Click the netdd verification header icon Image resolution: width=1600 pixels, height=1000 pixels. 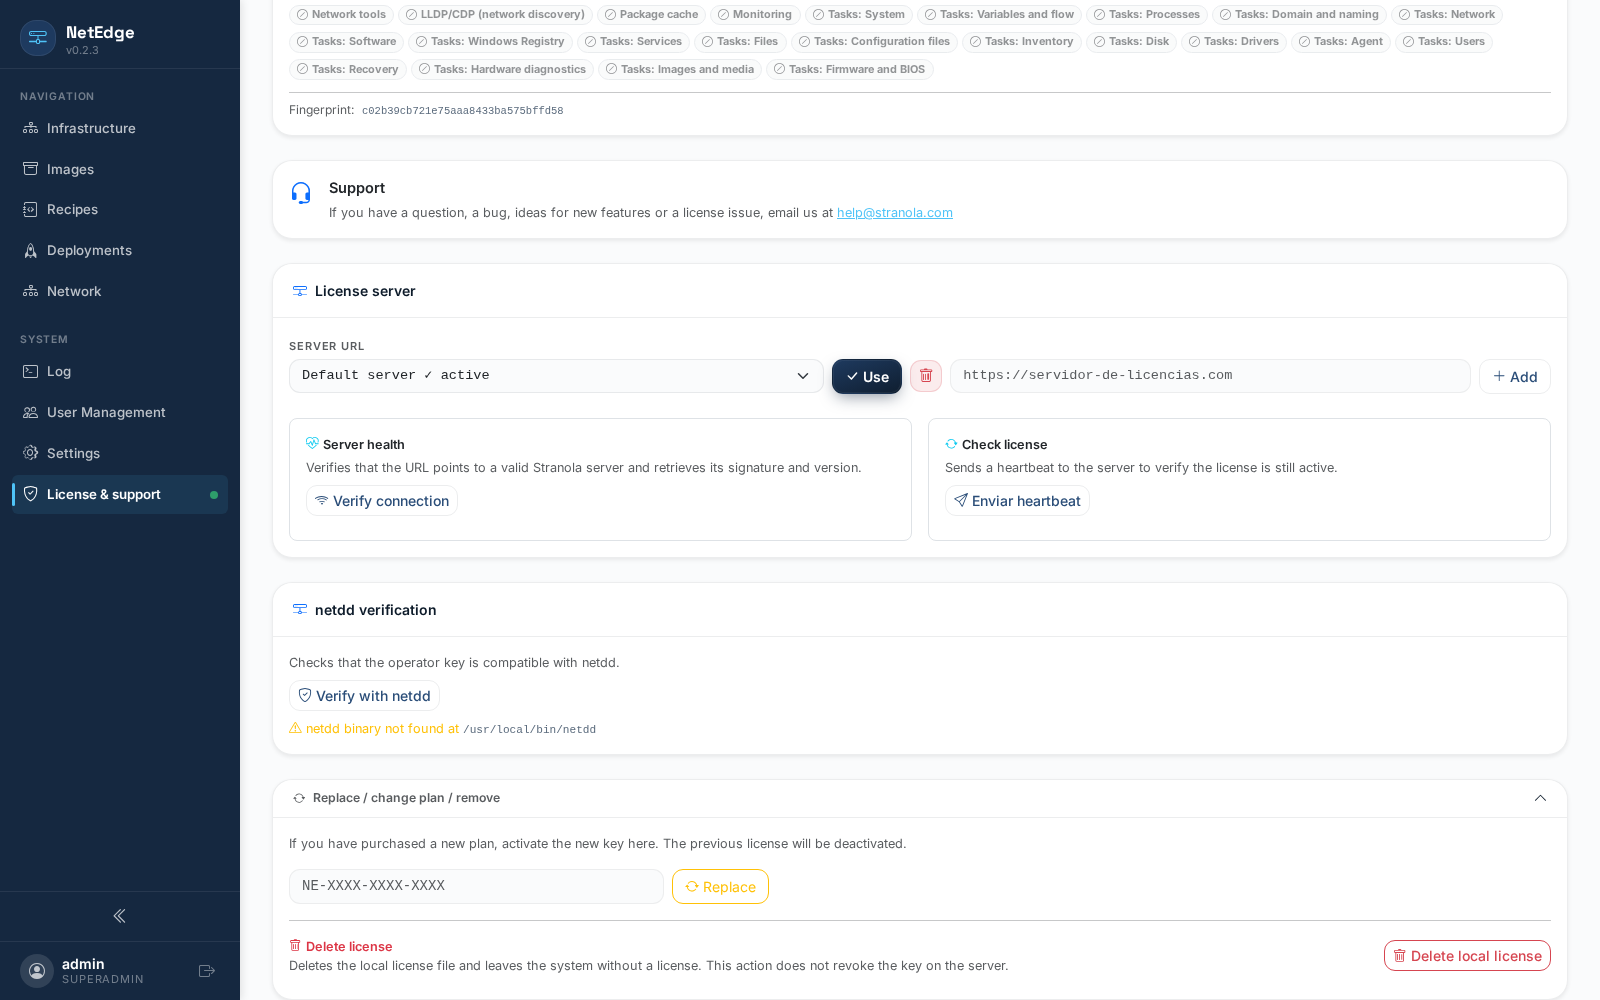(x=300, y=610)
